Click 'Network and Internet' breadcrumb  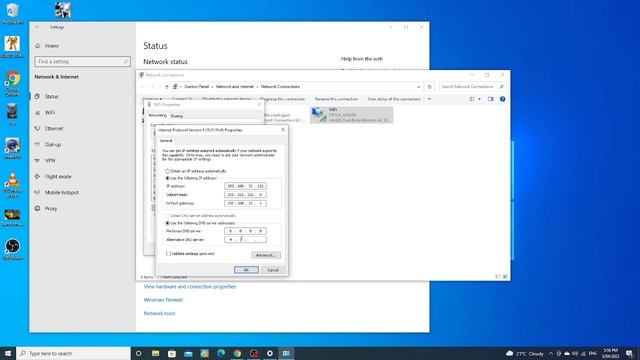click(x=235, y=87)
